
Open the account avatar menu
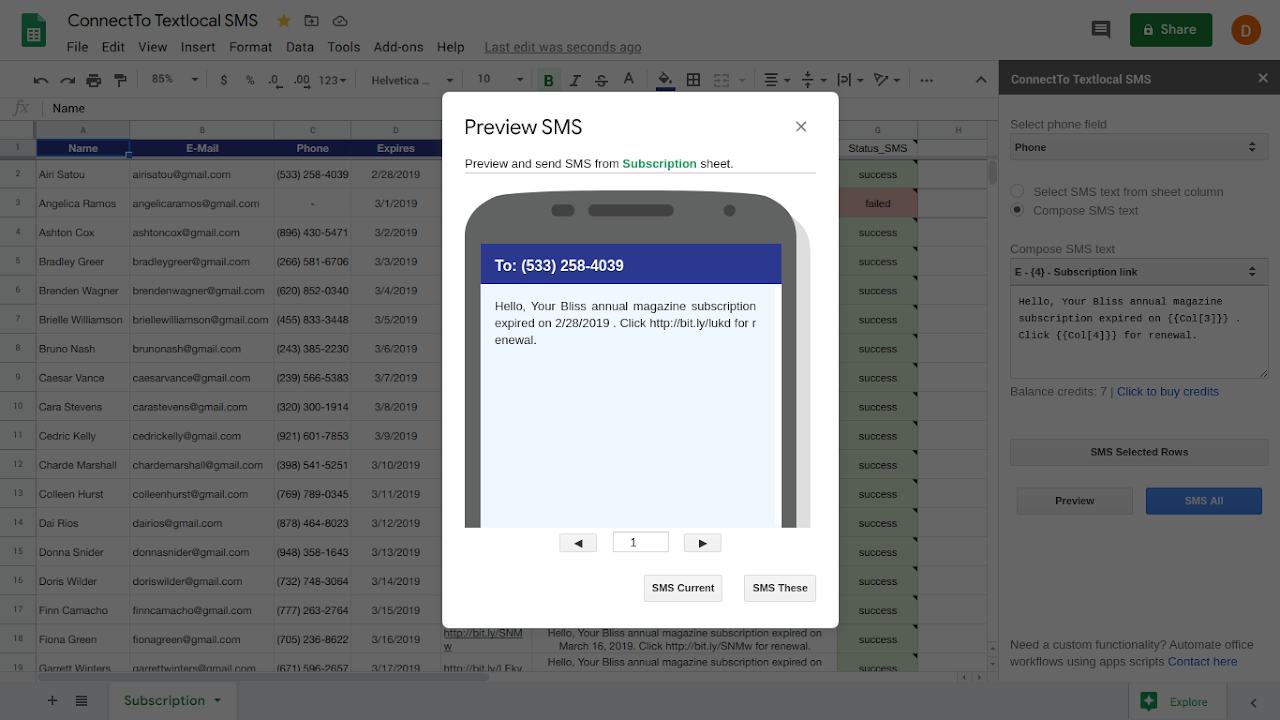click(x=1245, y=30)
